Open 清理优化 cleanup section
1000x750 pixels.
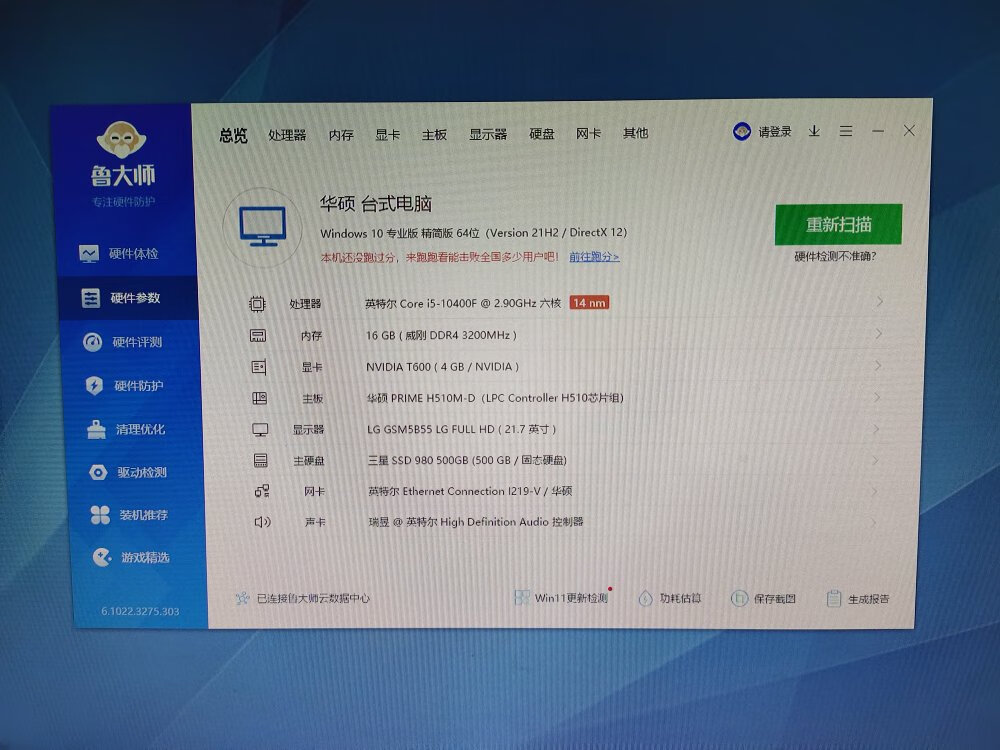pyautogui.click(x=126, y=429)
